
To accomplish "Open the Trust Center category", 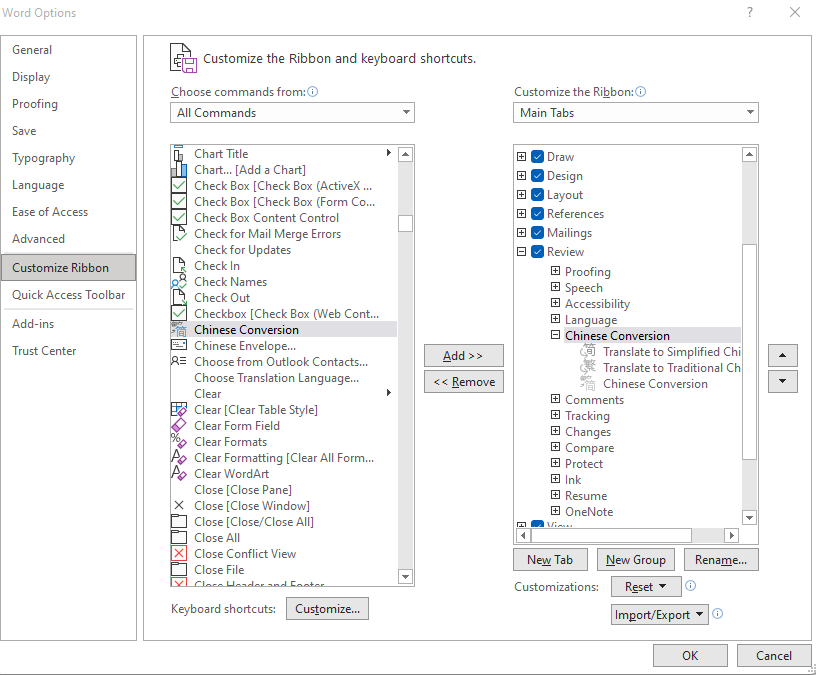I will click(68, 351).
